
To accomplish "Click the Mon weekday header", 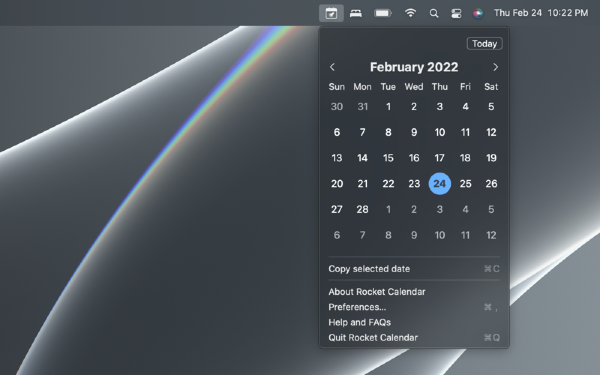I will pos(362,87).
